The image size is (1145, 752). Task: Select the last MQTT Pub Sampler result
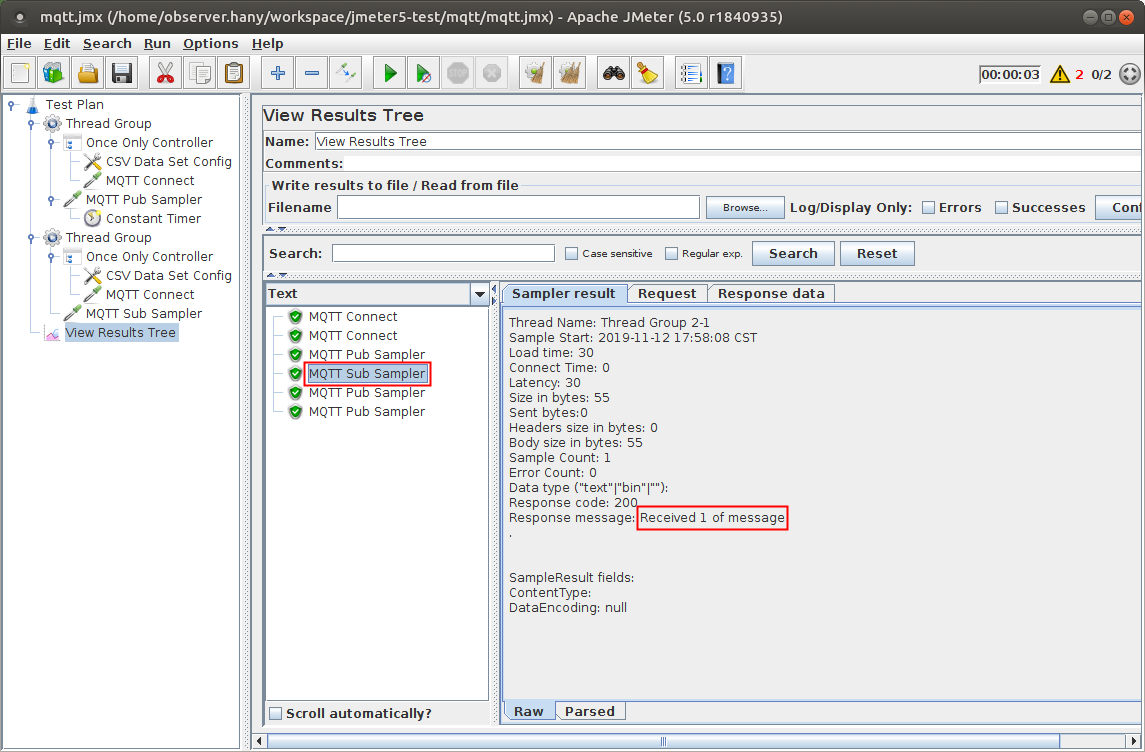tap(367, 412)
